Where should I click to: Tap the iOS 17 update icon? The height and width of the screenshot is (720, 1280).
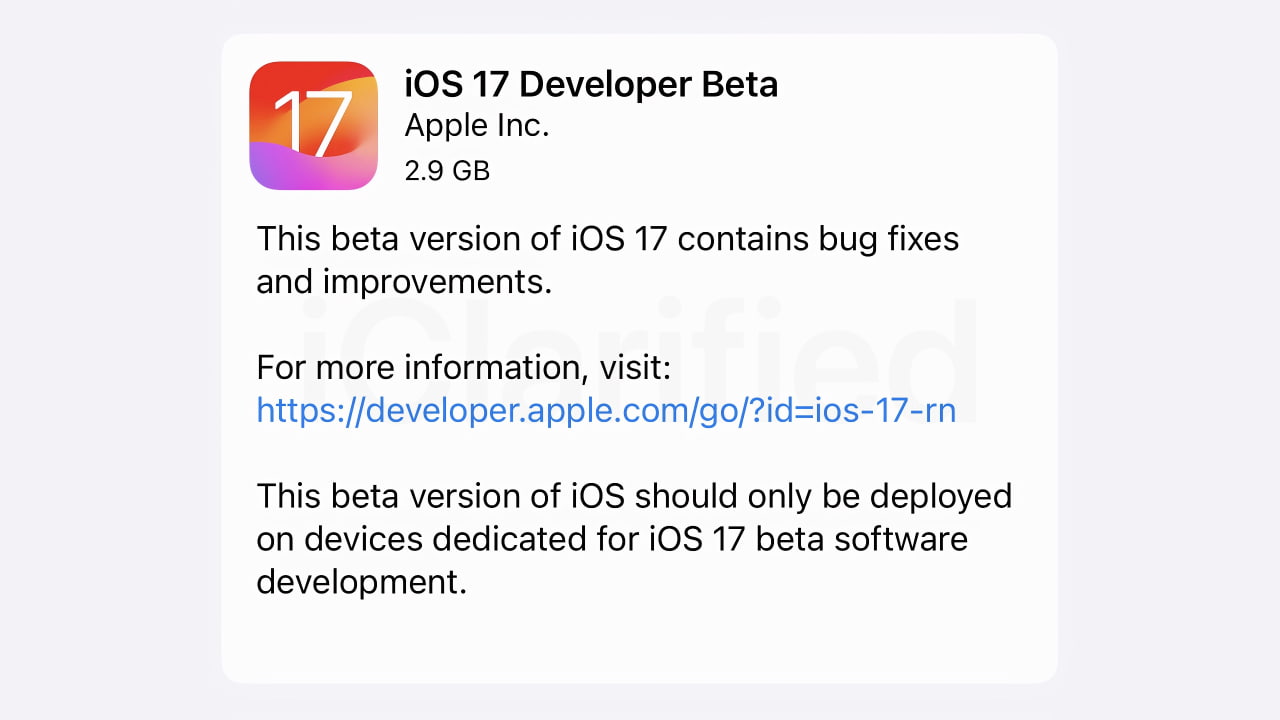coord(313,126)
